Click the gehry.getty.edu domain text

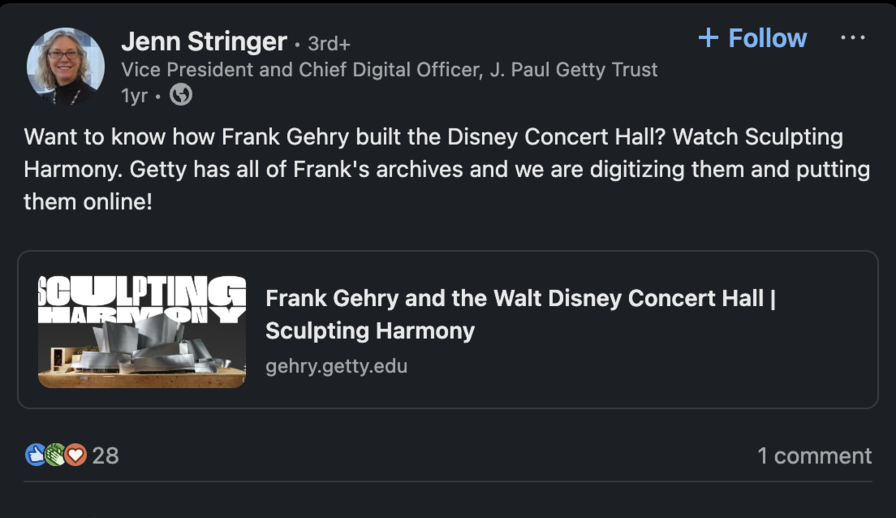(x=336, y=366)
